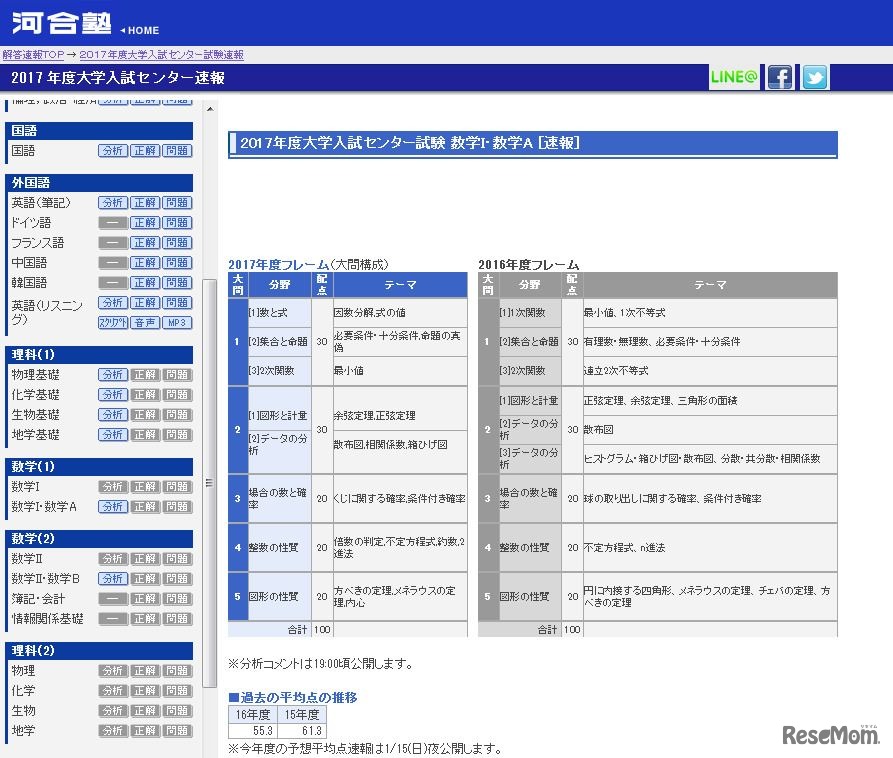This screenshot has width=893, height=758.
Task: Open 問題 for ドイツ語
Action: (x=177, y=223)
